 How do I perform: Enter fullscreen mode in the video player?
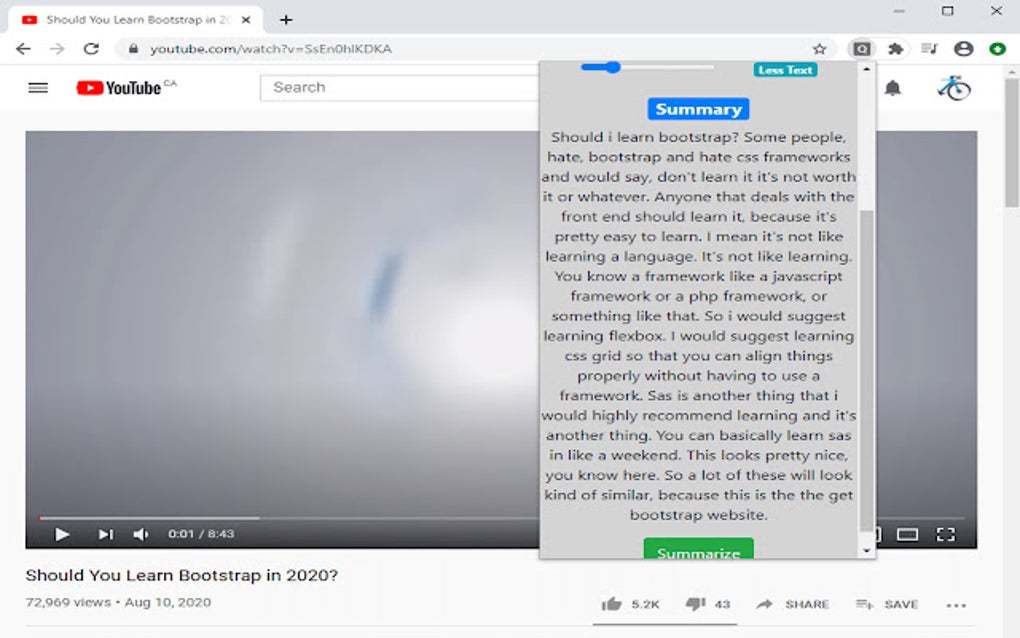coord(945,534)
